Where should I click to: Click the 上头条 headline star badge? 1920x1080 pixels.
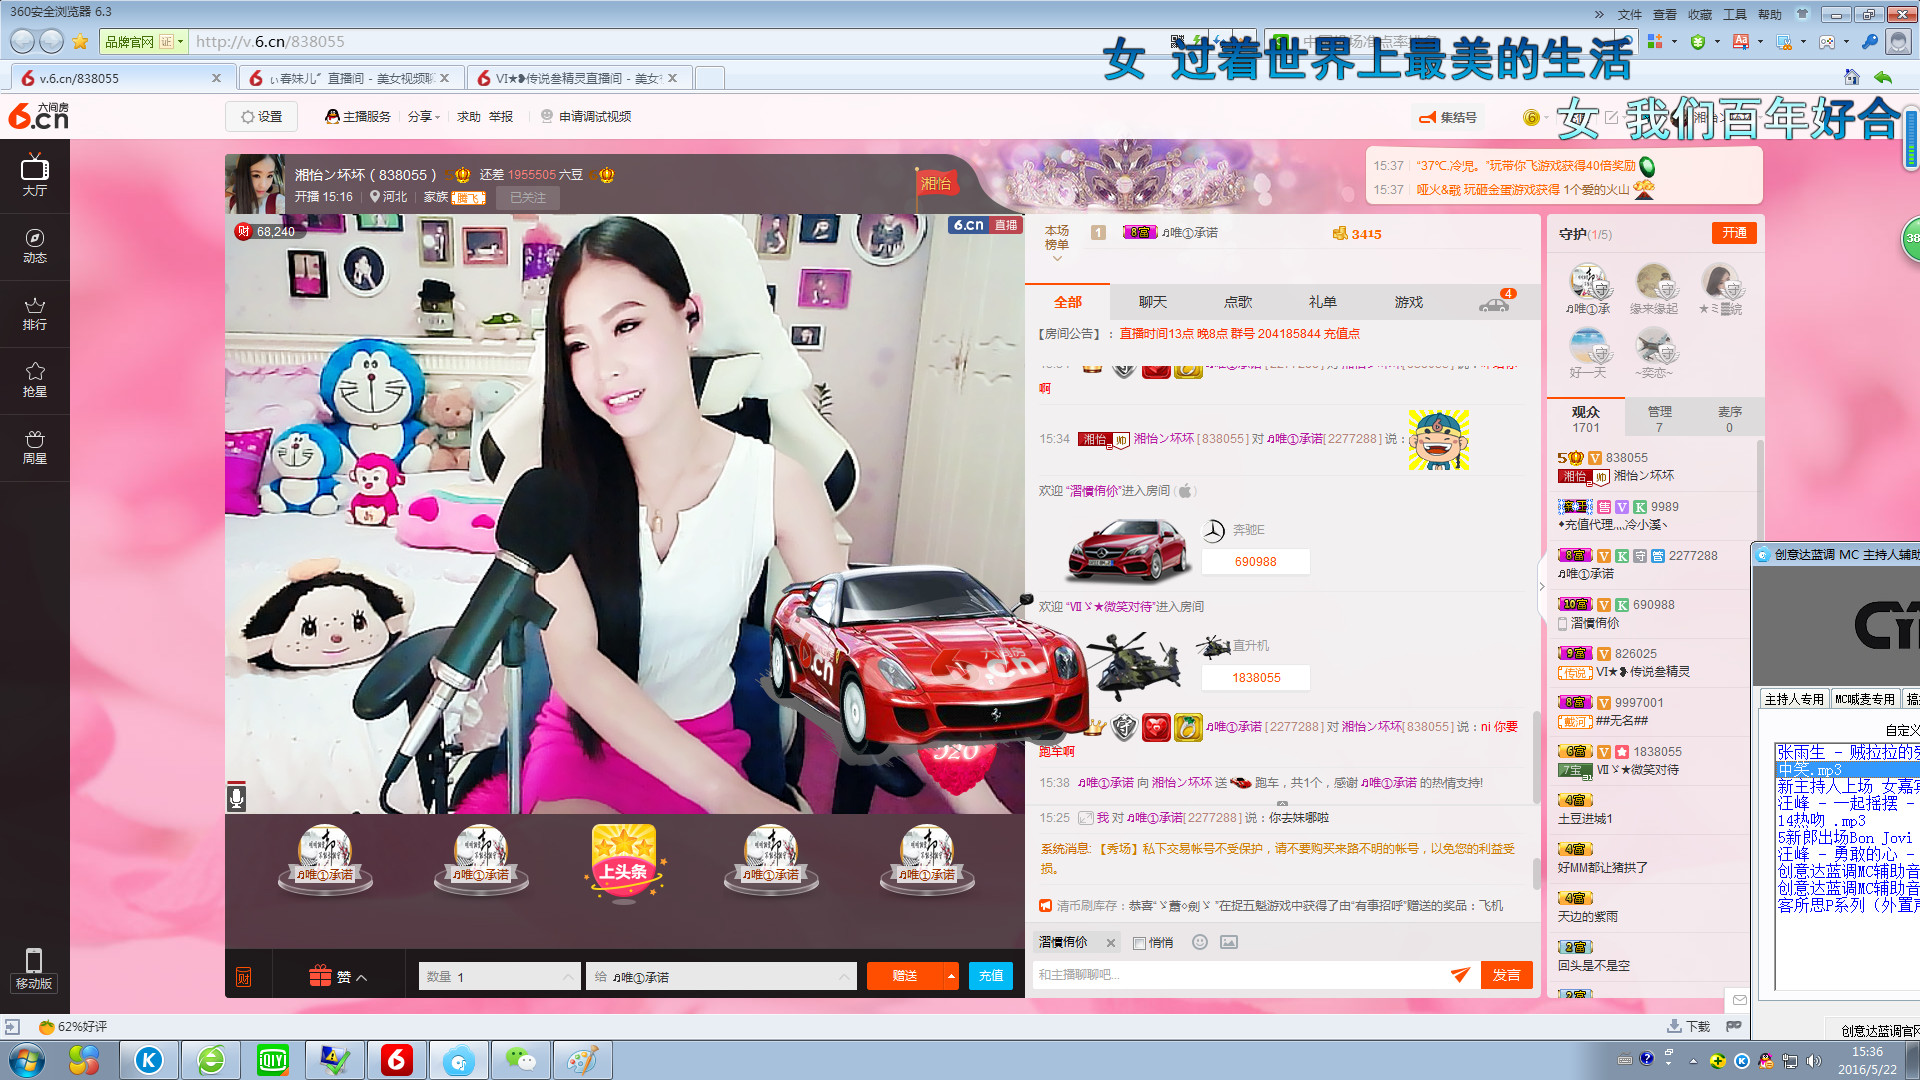coord(624,862)
